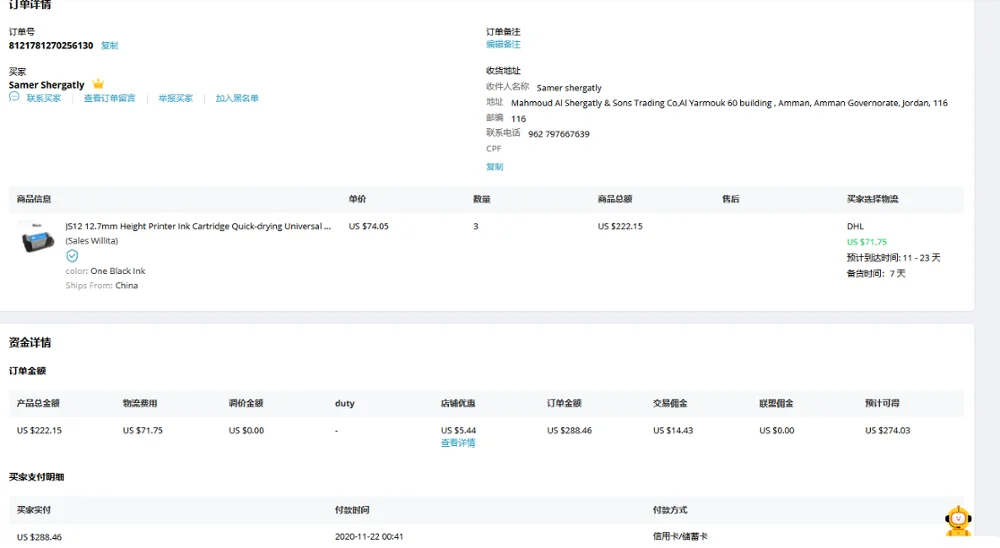The image size is (1000, 548).
Task: Click the 预计可得 column header
Action: coord(882,403)
